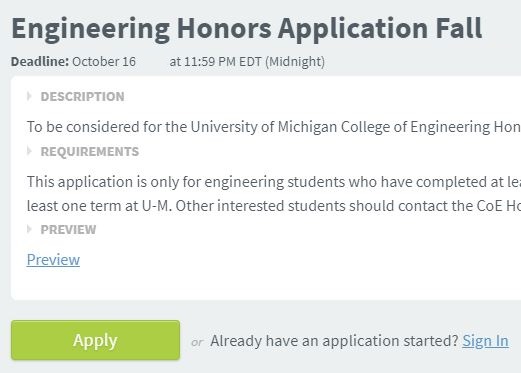Click the Engineering Honors Application Fall title
The image size is (521, 373).
[247, 29]
